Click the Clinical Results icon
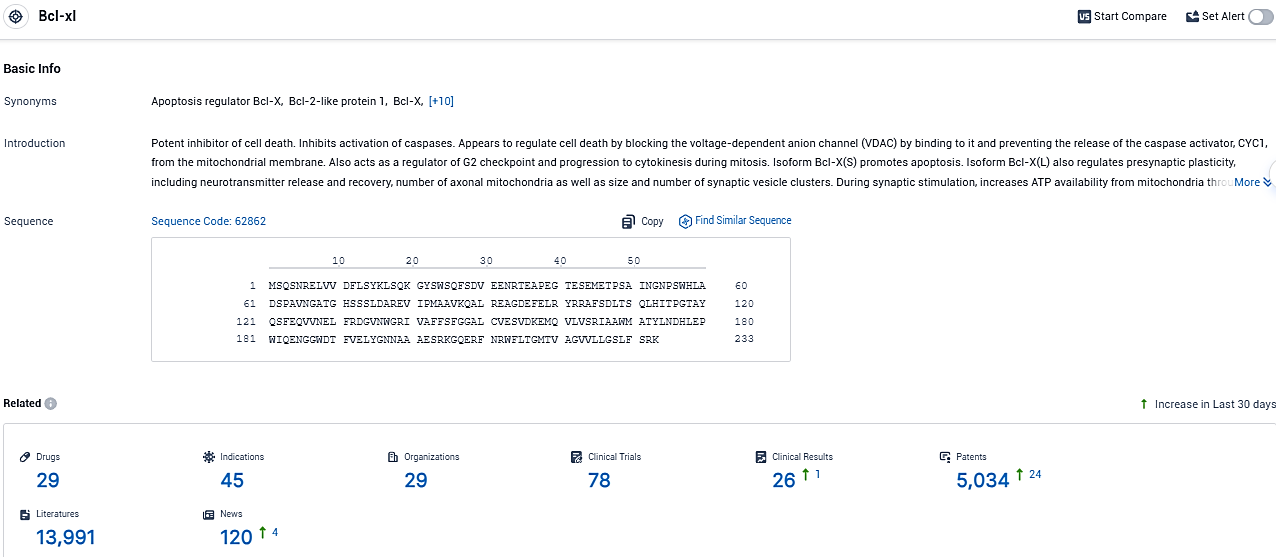 tap(762, 457)
